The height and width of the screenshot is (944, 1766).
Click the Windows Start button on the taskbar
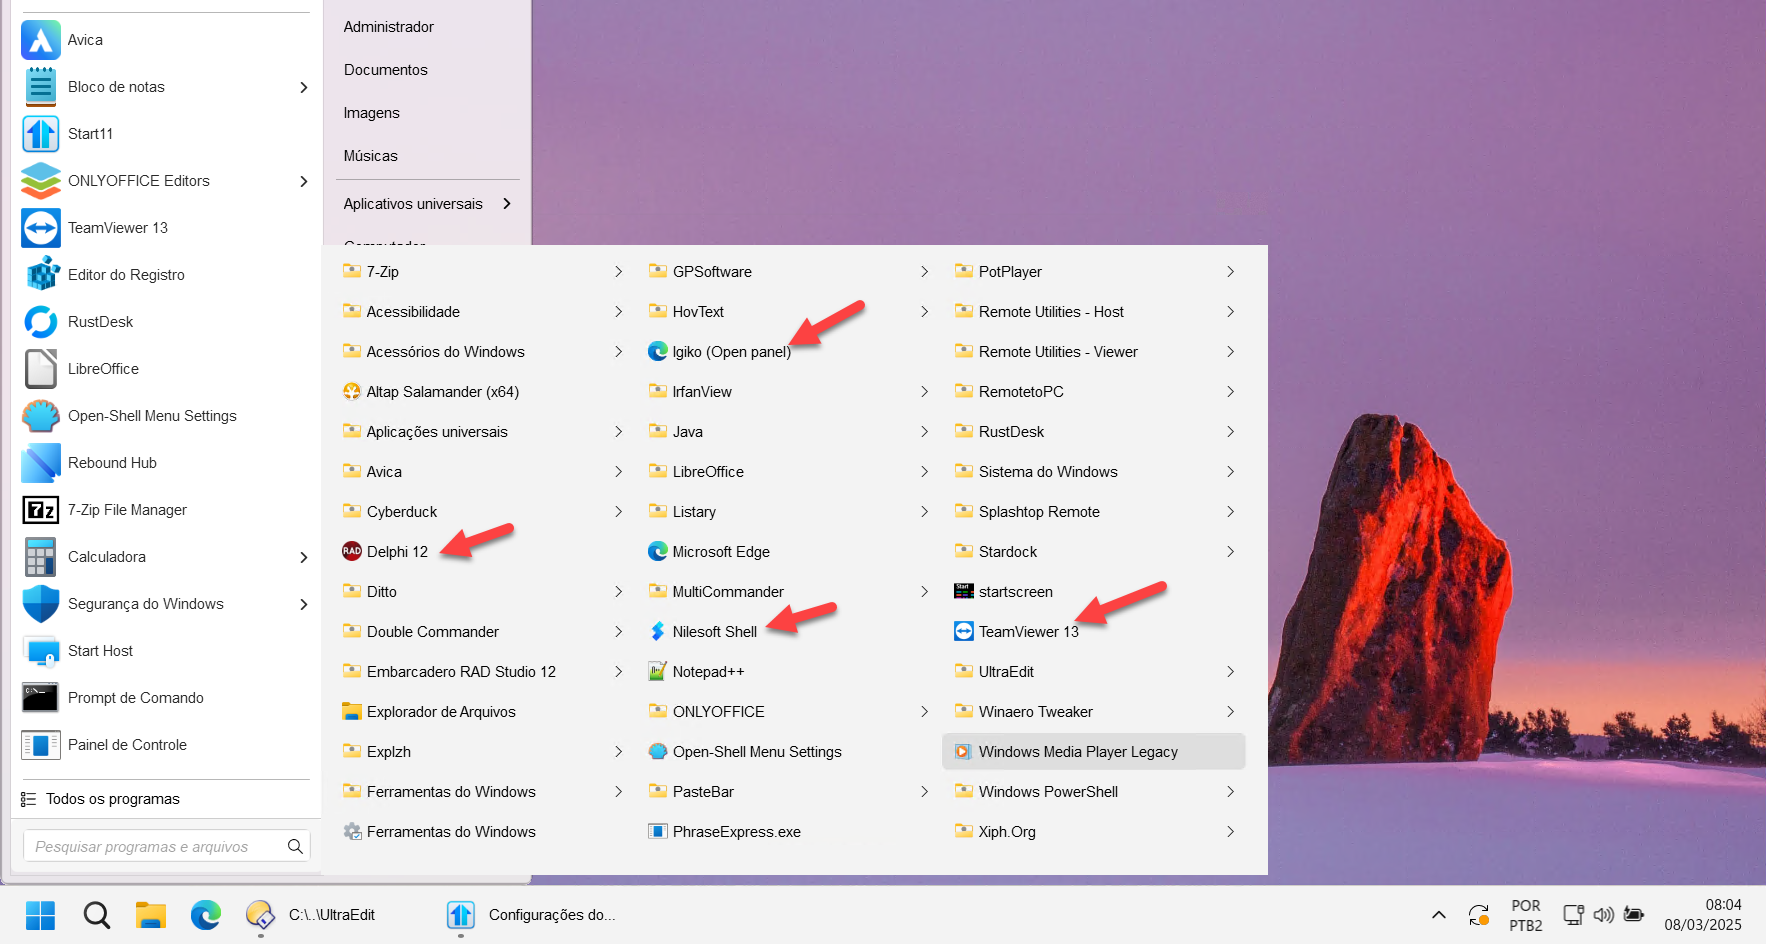click(x=41, y=915)
